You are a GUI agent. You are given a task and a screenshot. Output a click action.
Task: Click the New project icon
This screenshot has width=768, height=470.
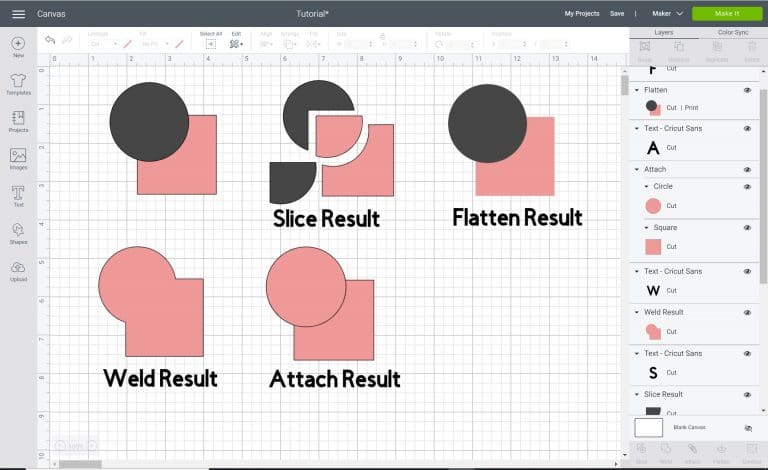[x=18, y=44]
